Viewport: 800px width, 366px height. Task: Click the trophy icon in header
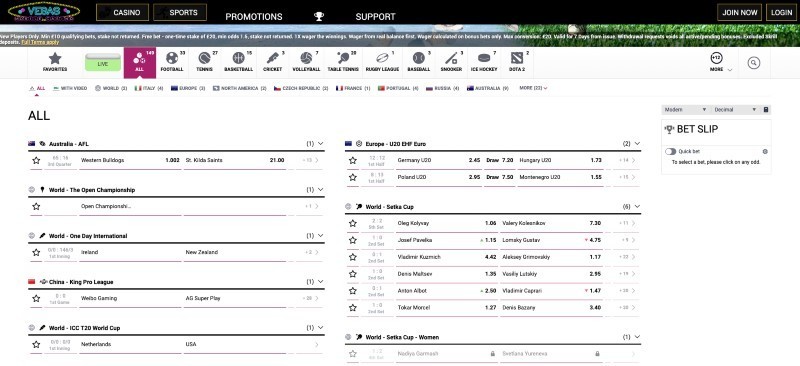(319, 16)
